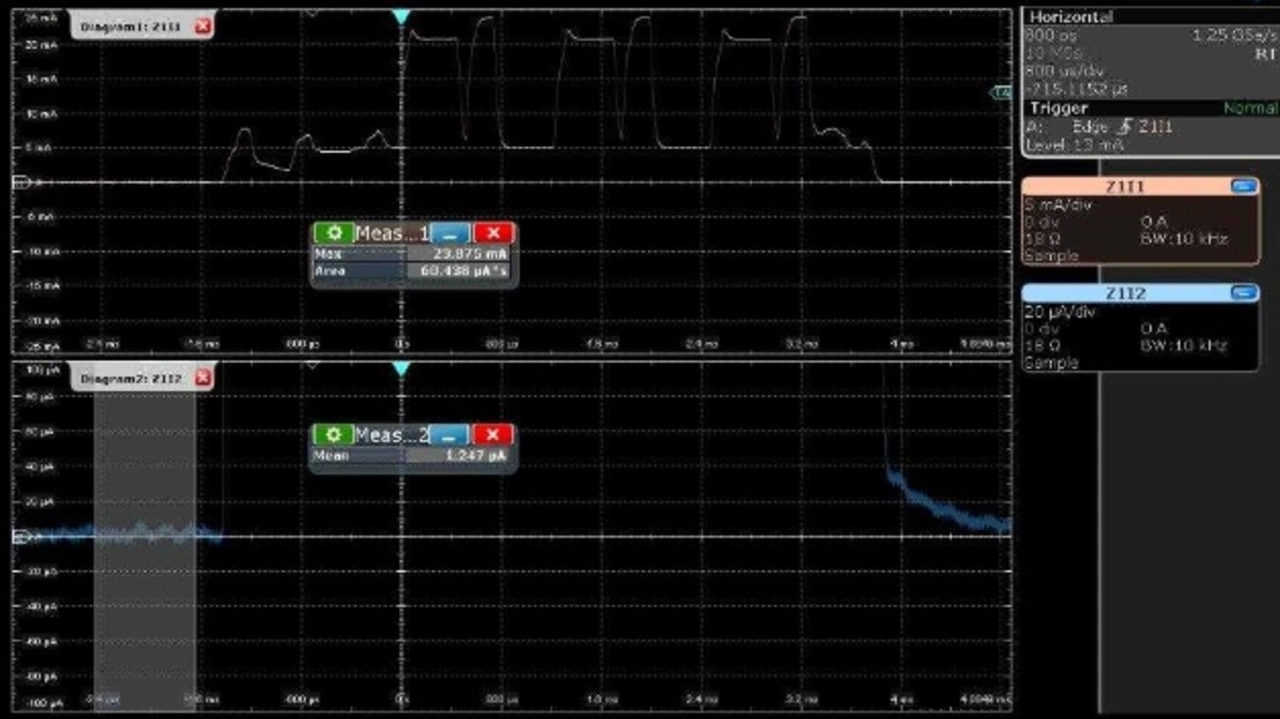The height and width of the screenshot is (719, 1280).
Task: Select the cyan trigger position marker in Diagram1
Action: 401,17
